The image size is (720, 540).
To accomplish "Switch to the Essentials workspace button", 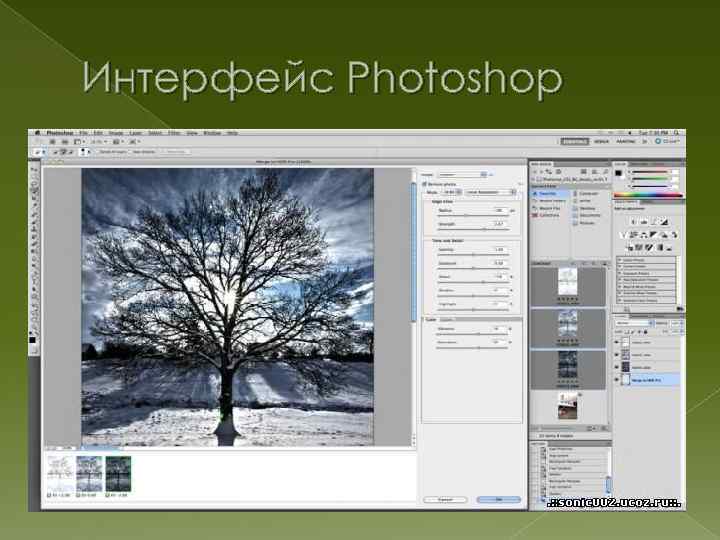I will coord(574,141).
